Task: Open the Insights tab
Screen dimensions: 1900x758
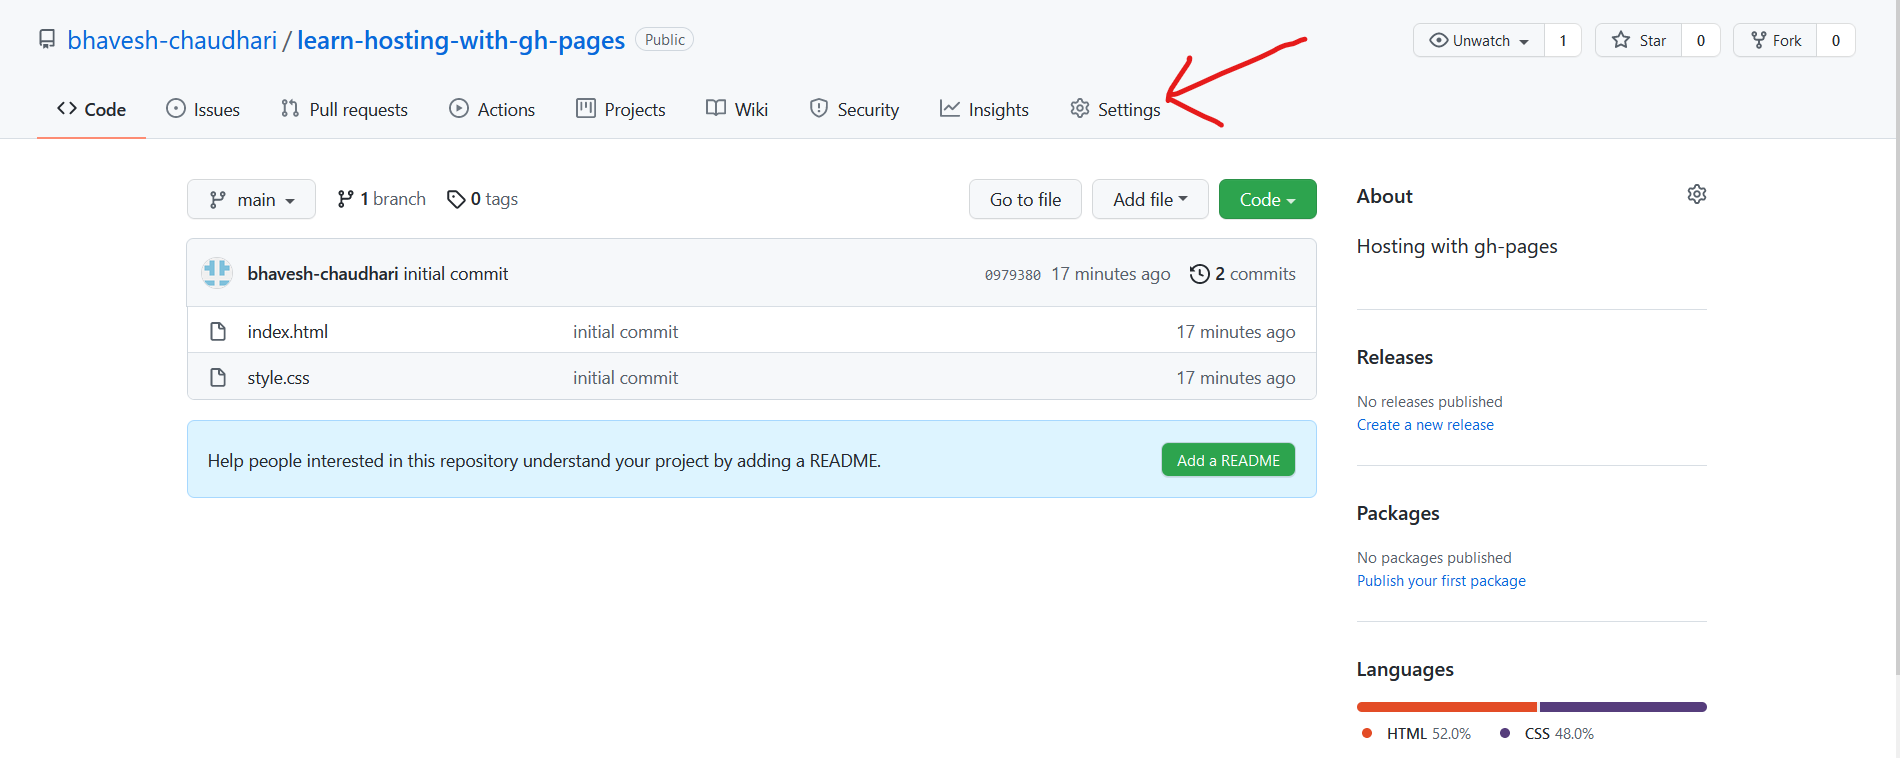Action: [984, 109]
